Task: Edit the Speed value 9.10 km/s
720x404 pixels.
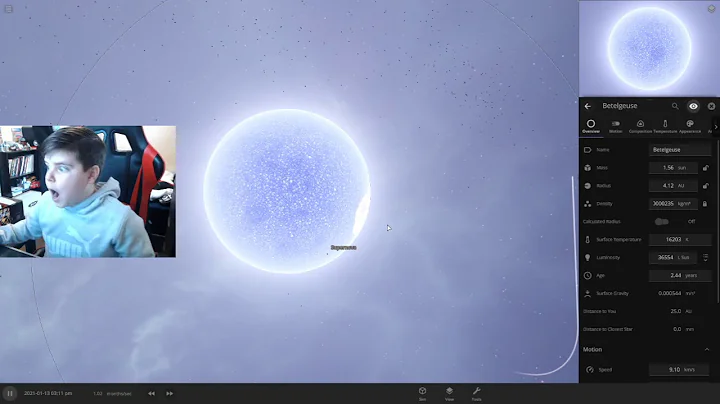Action: [679, 370]
